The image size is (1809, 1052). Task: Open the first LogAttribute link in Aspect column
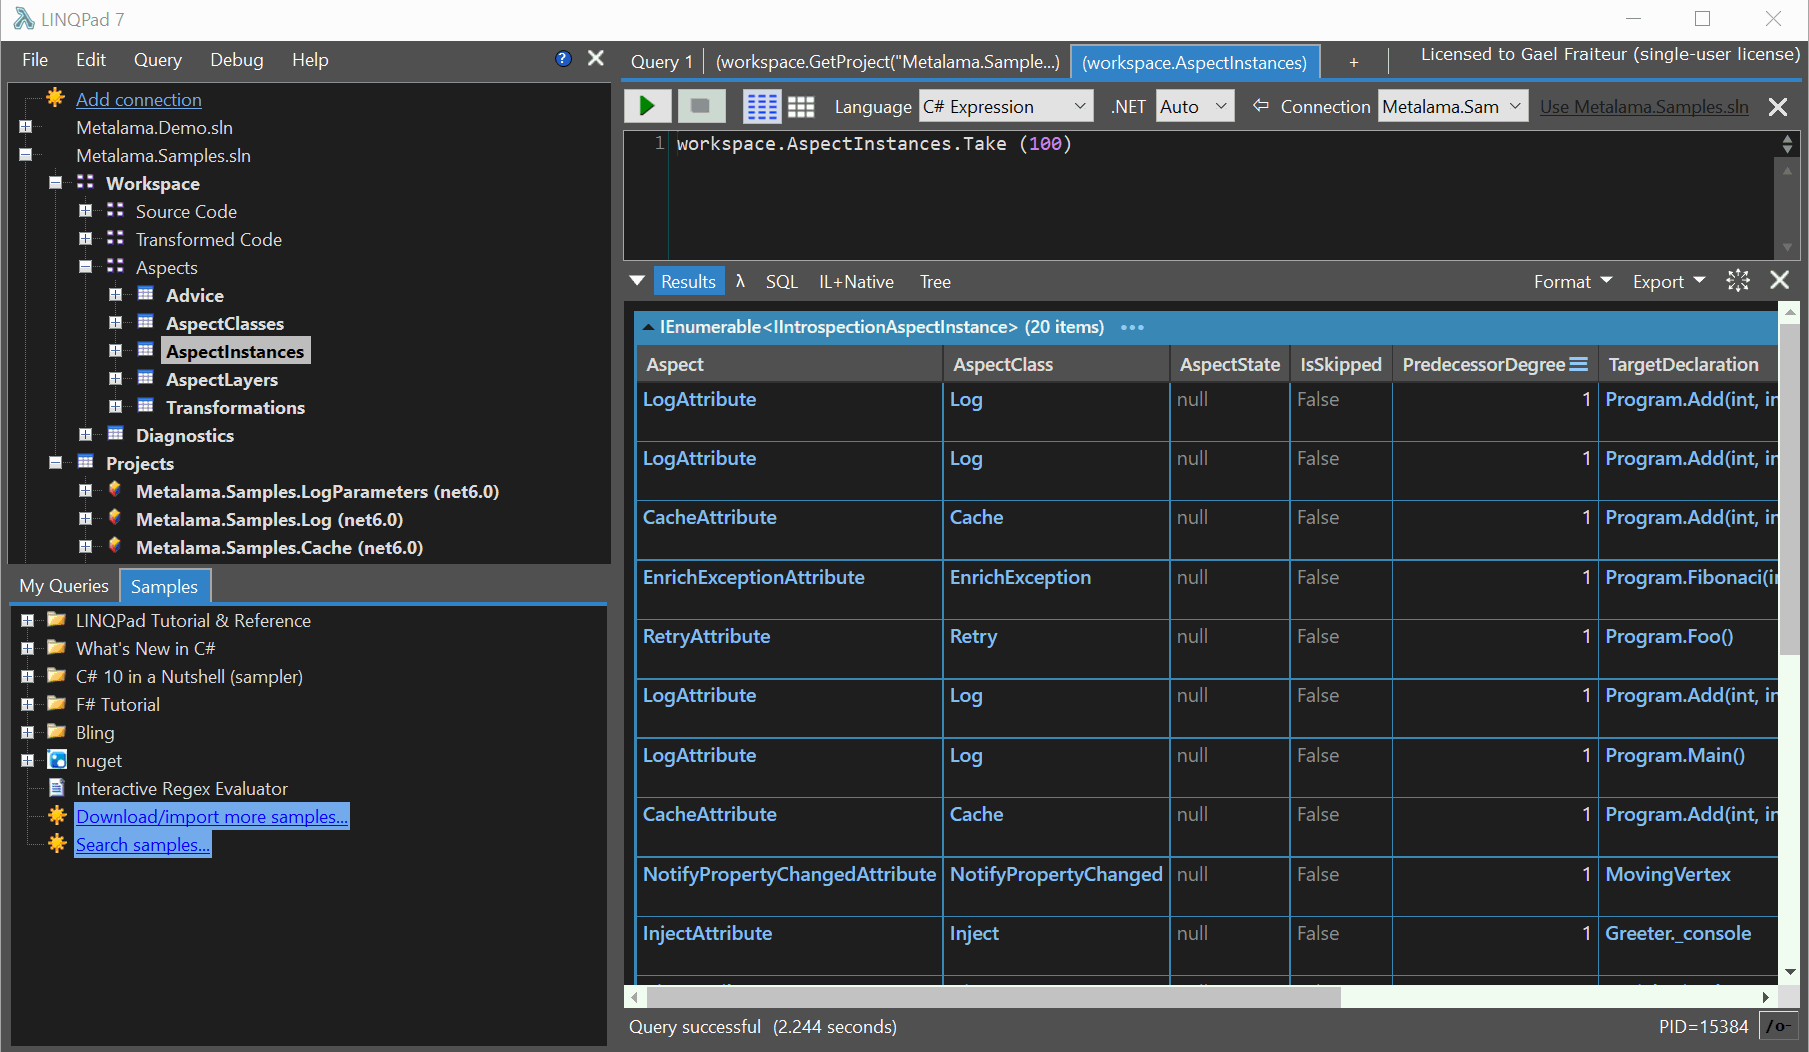click(699, 399)
